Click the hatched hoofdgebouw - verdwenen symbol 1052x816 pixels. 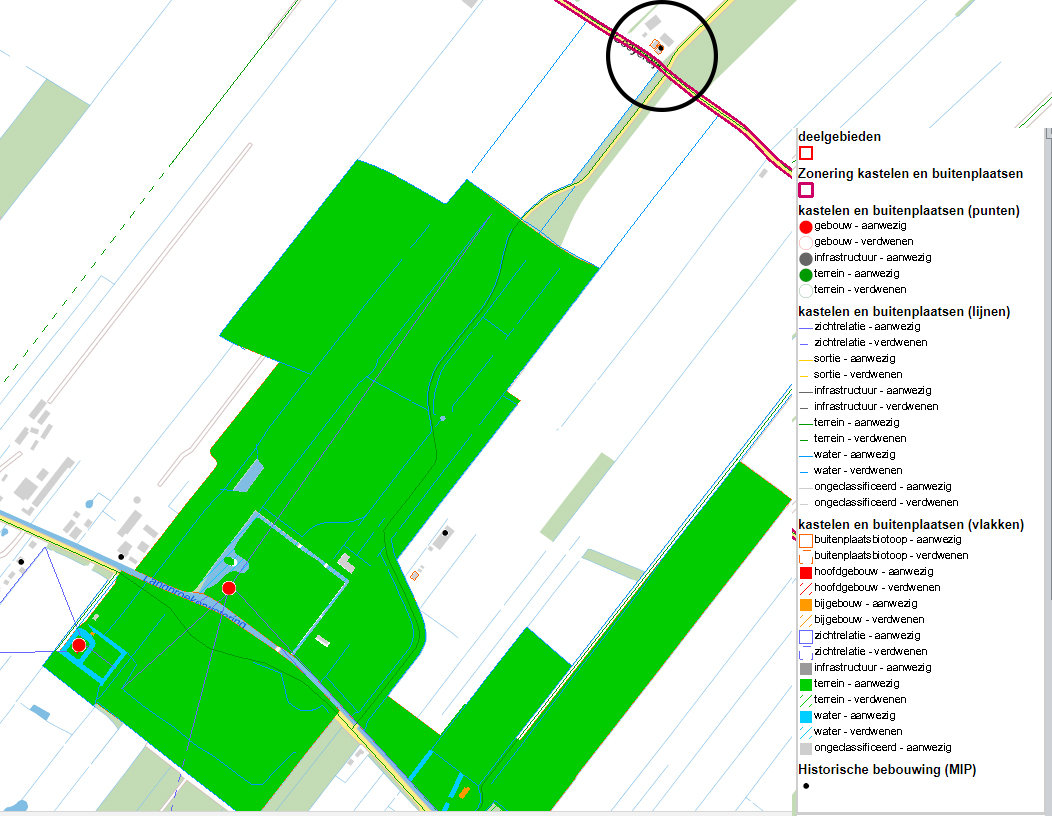806,589
